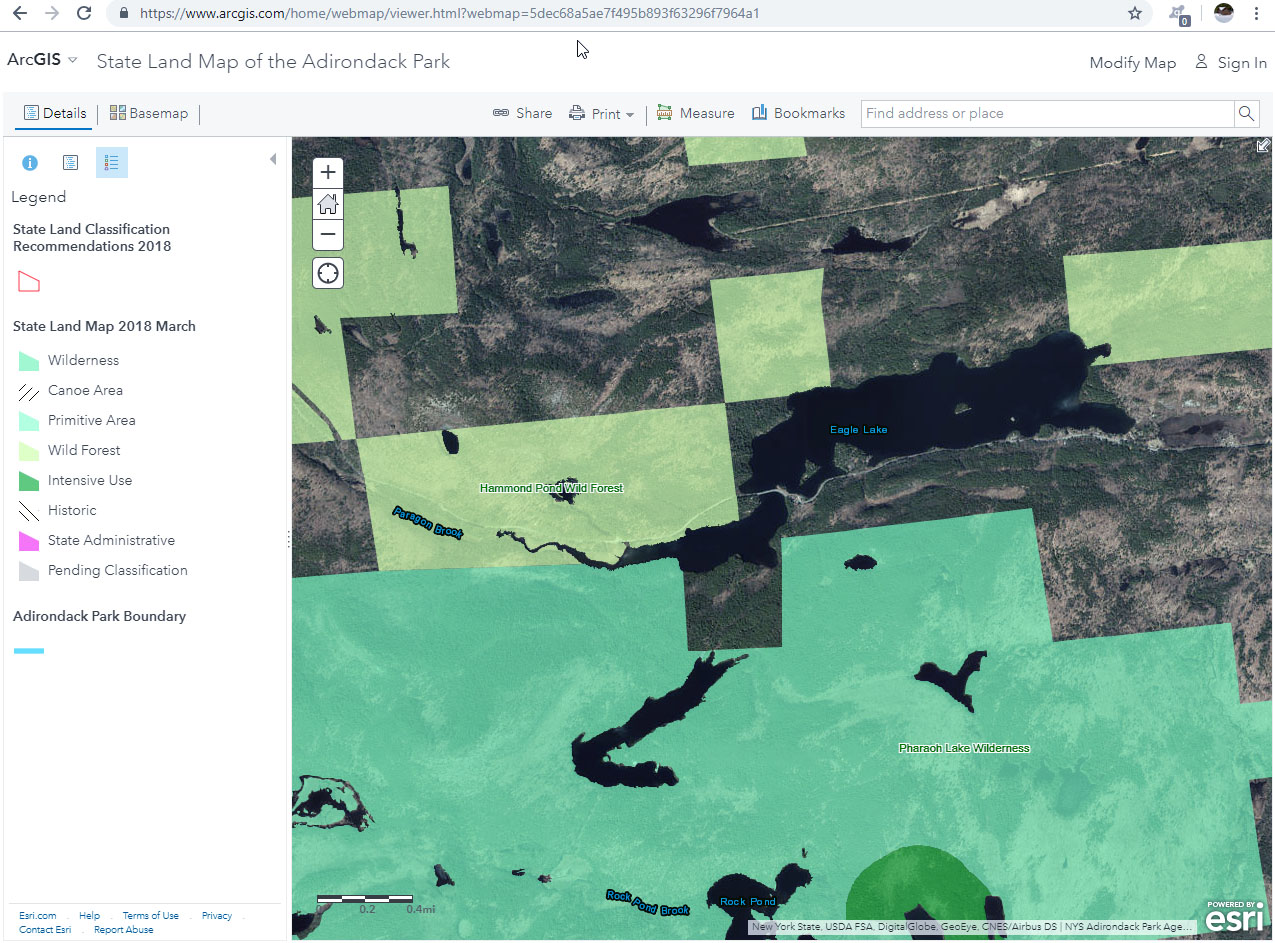Open Bookmarks list

(x=798, y=113)
